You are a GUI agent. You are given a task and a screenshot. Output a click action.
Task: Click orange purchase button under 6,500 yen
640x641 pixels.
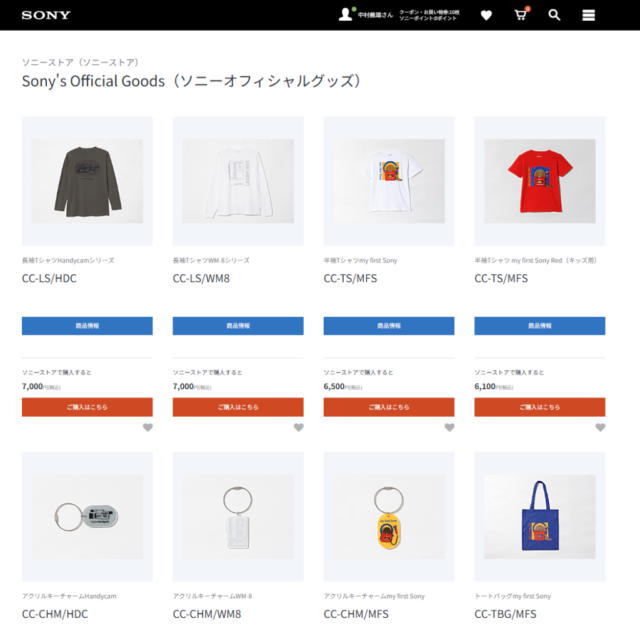(x=389, y=407)
